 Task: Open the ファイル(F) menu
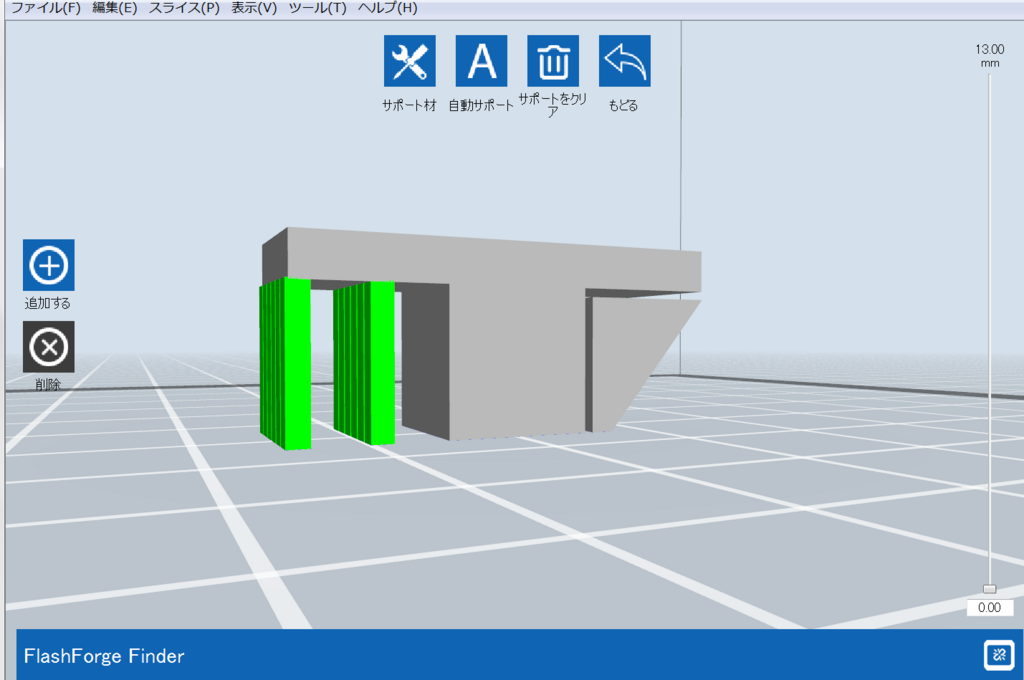point(46,8)
